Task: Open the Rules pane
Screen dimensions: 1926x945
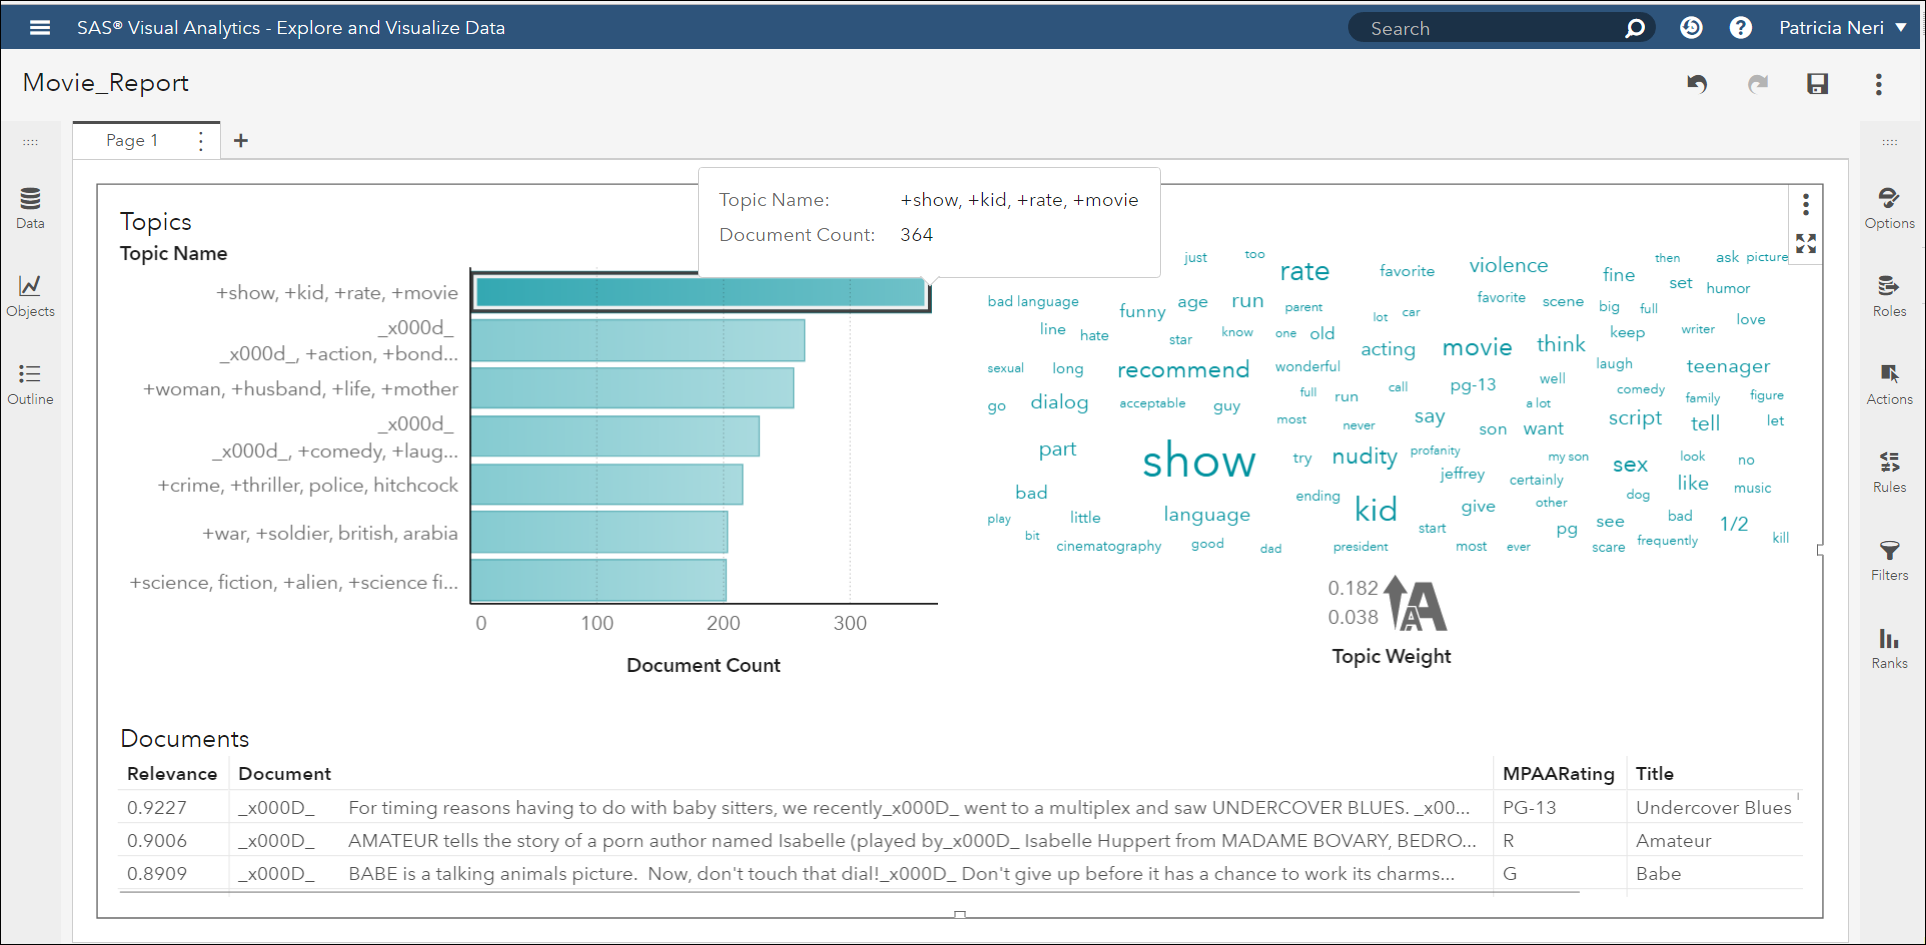Action: [1889, 472]
